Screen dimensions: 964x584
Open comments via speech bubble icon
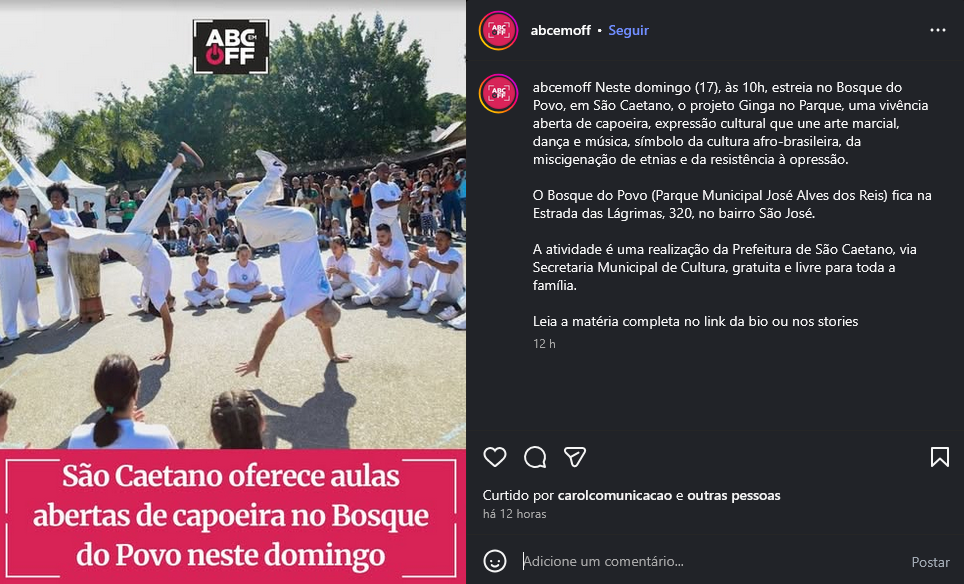point(535,457)
